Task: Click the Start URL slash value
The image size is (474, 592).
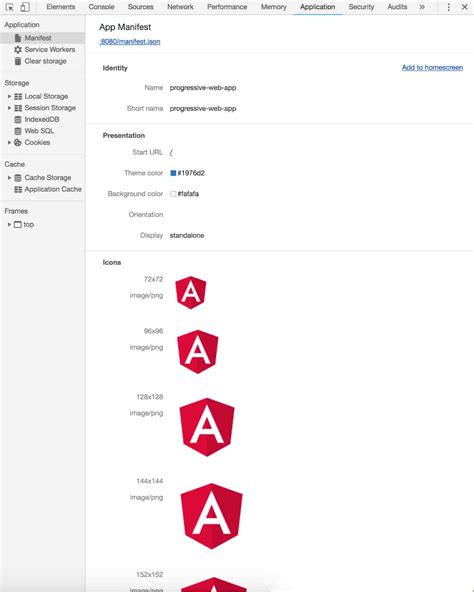Action: (x=171, y=153)
